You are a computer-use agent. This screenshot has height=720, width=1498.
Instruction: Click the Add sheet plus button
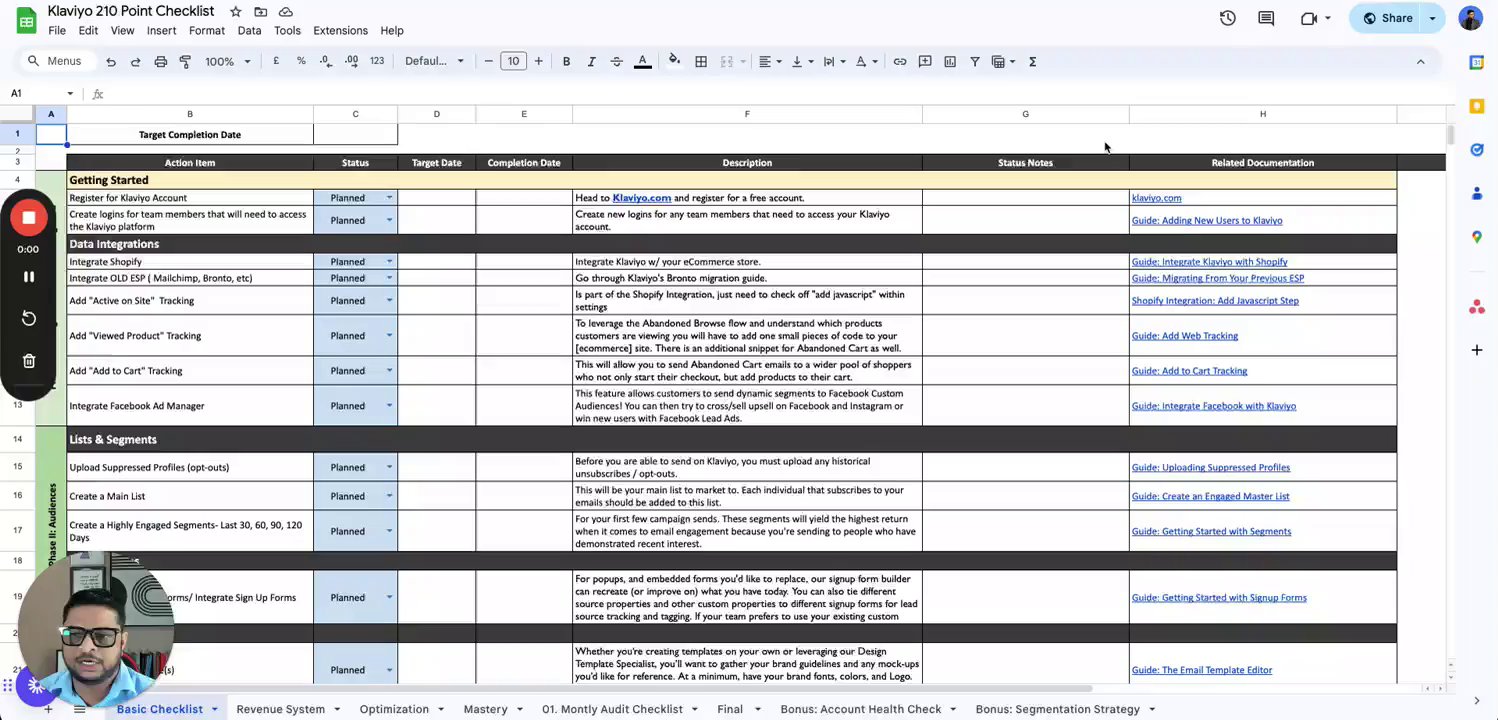pos(47,709)
